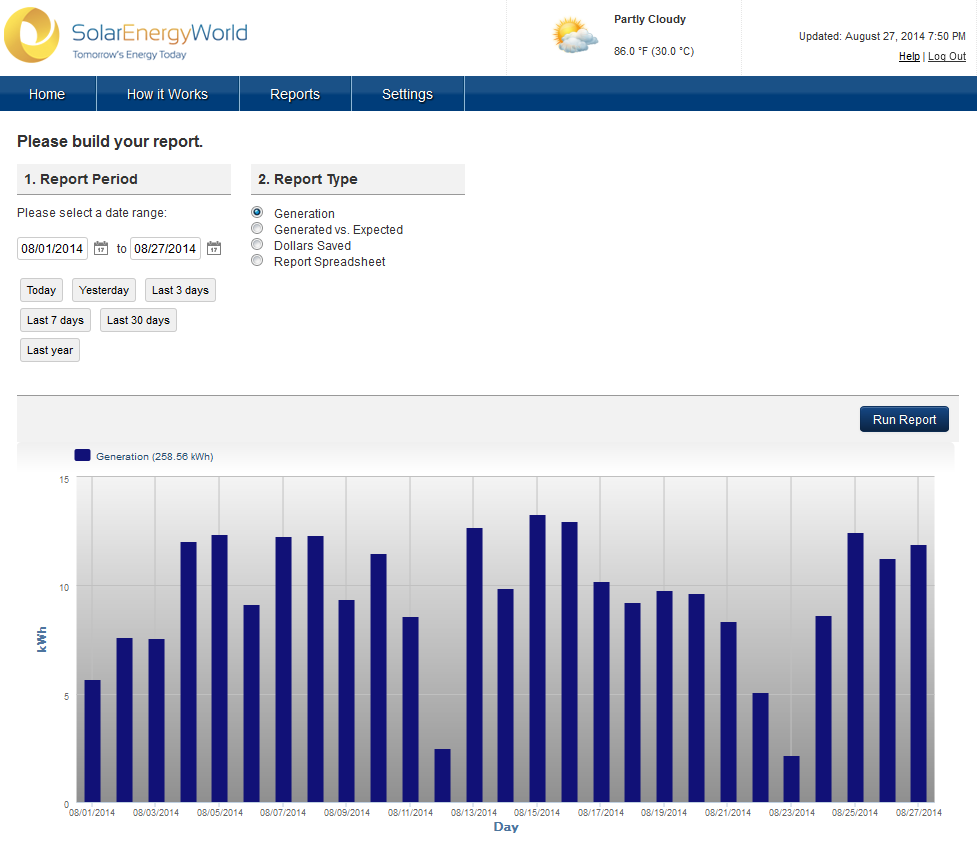This screenshot has height=860, width=977.
Task: Click the Solar Energy World logo
Action: (125, 36)
